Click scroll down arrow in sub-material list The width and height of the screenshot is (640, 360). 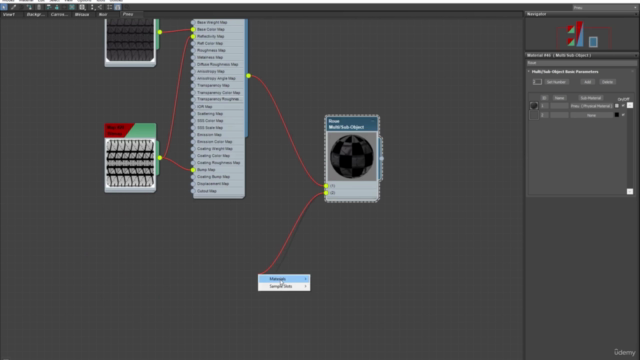click(x=630, y=191)
